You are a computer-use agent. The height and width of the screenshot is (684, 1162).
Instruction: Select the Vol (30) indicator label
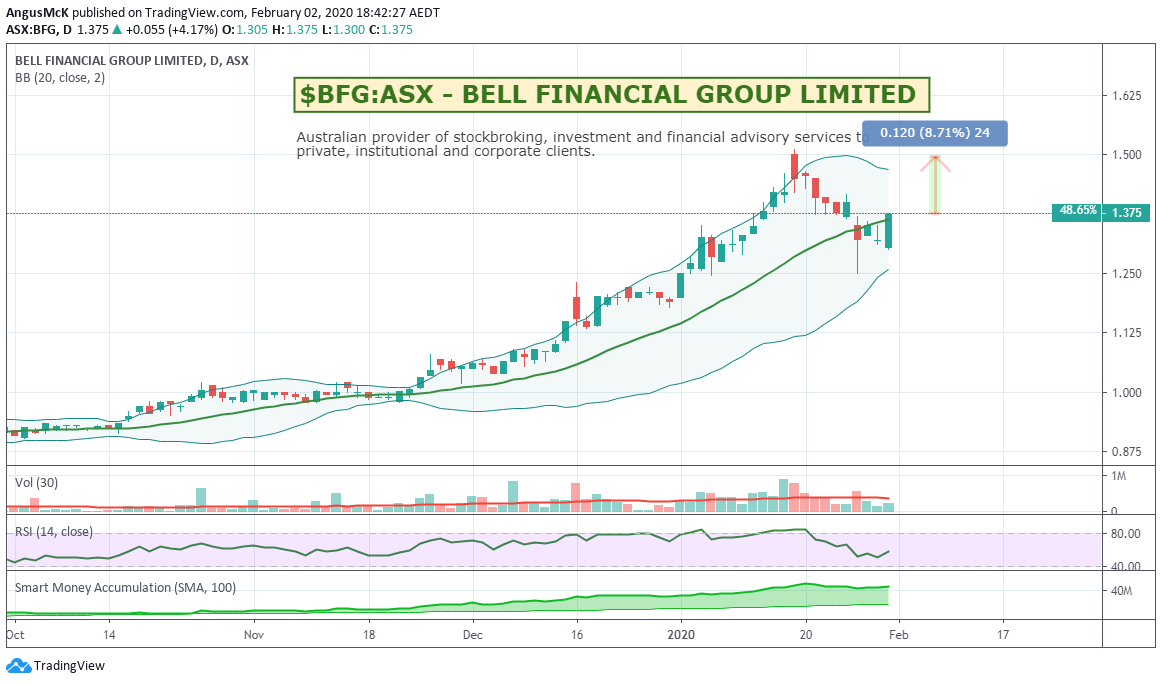(36, 482)
